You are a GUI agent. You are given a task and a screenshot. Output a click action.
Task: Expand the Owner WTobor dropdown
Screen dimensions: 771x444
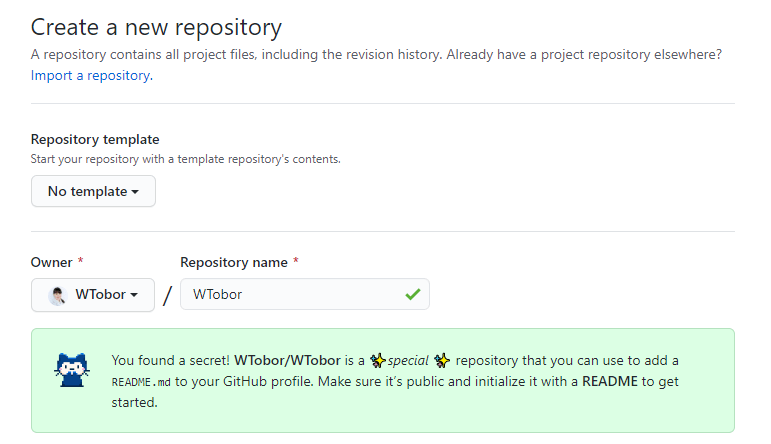(x=93, y=294)
